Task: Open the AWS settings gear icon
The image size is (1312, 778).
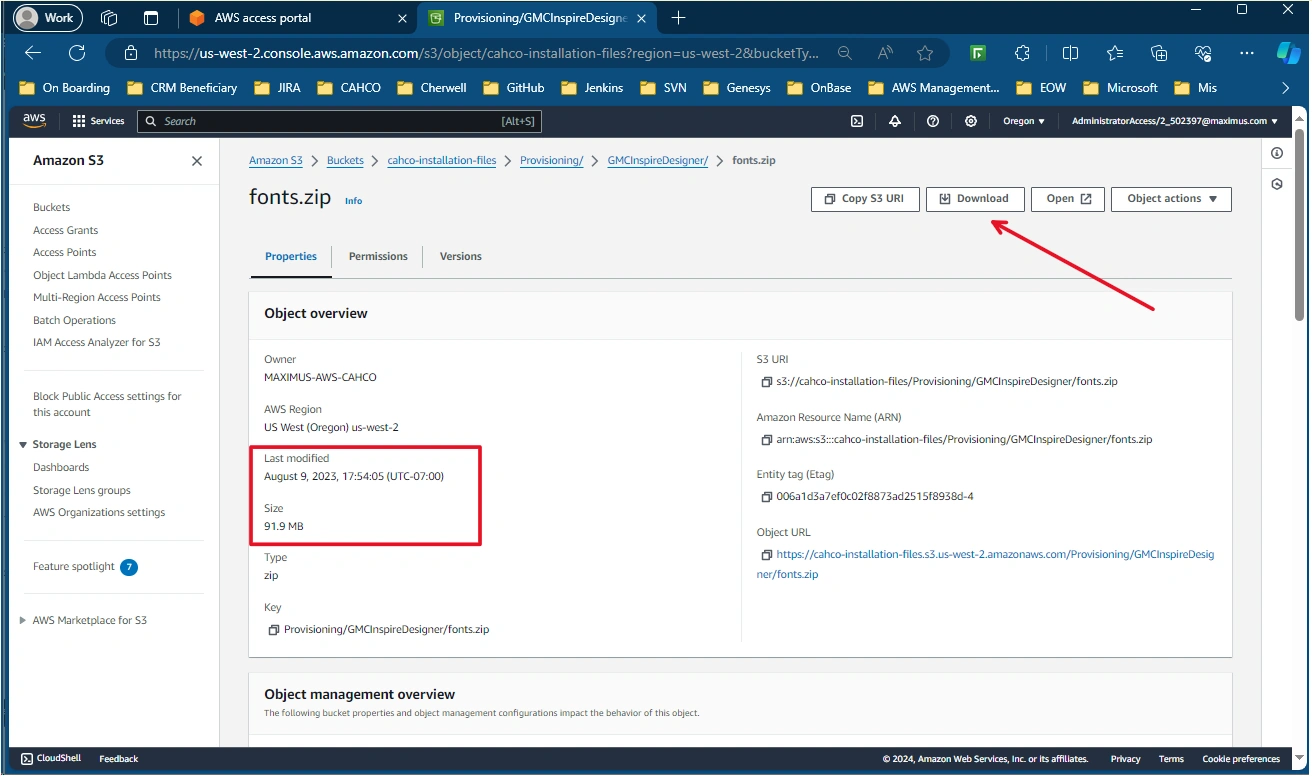Action: [971, 121]
